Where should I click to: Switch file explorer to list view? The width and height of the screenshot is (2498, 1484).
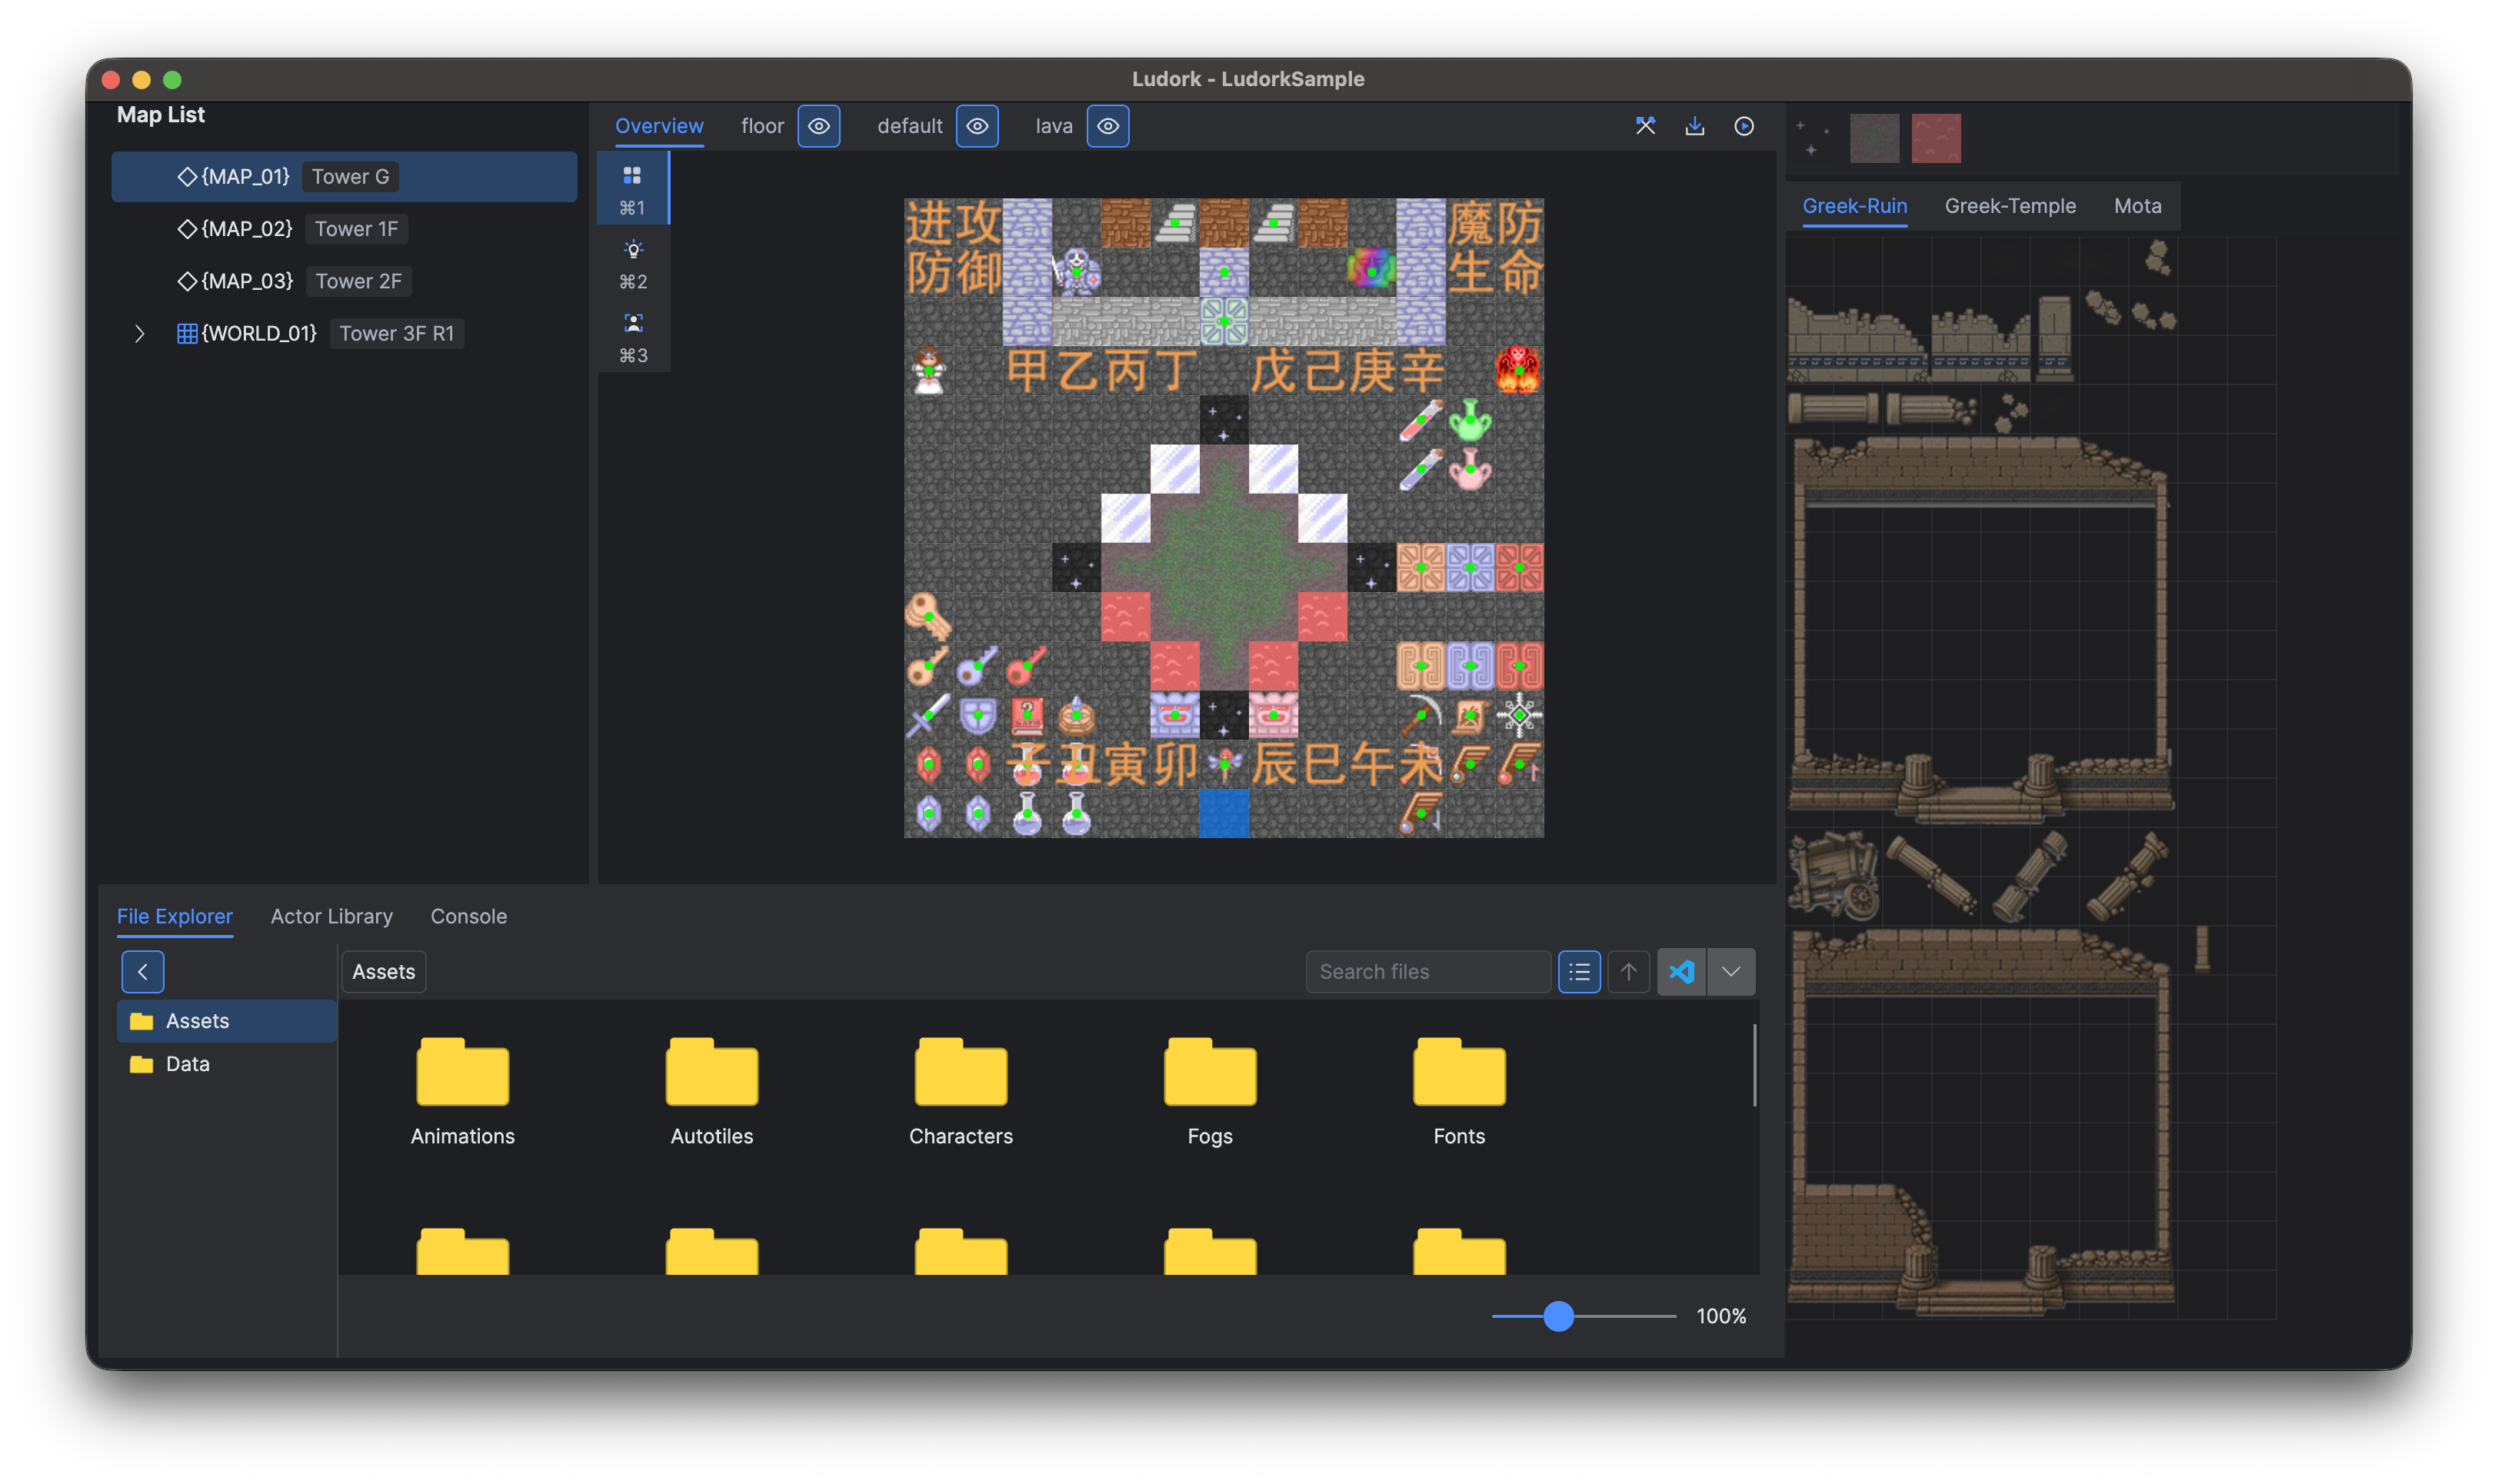coord(1579,971)
